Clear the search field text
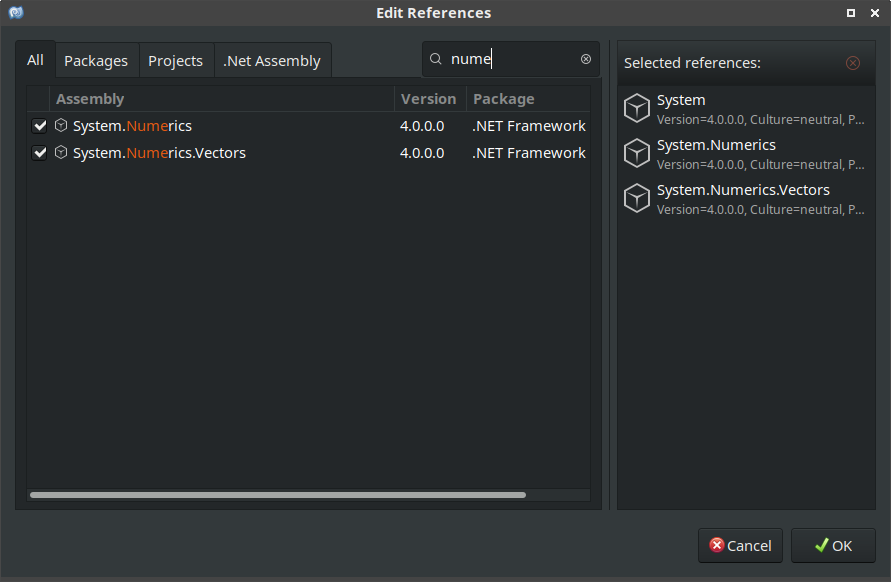This screenshot has width=891, height=582. click(586, 59)
